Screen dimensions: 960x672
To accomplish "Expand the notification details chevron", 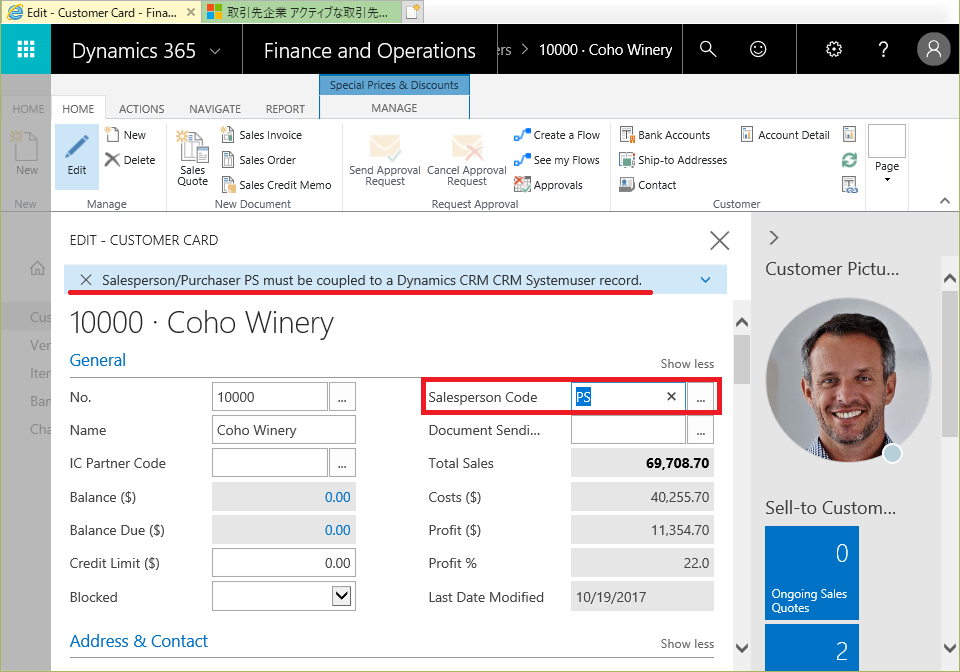I will [x=705, y=280].
